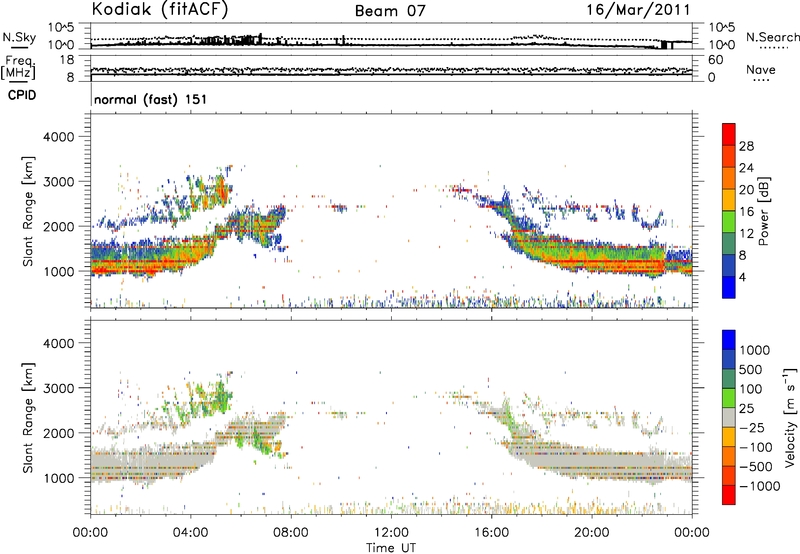Select 'Slant Range [km]' label of velocity panel
The image size is (800, 554).
click(28, 418)
